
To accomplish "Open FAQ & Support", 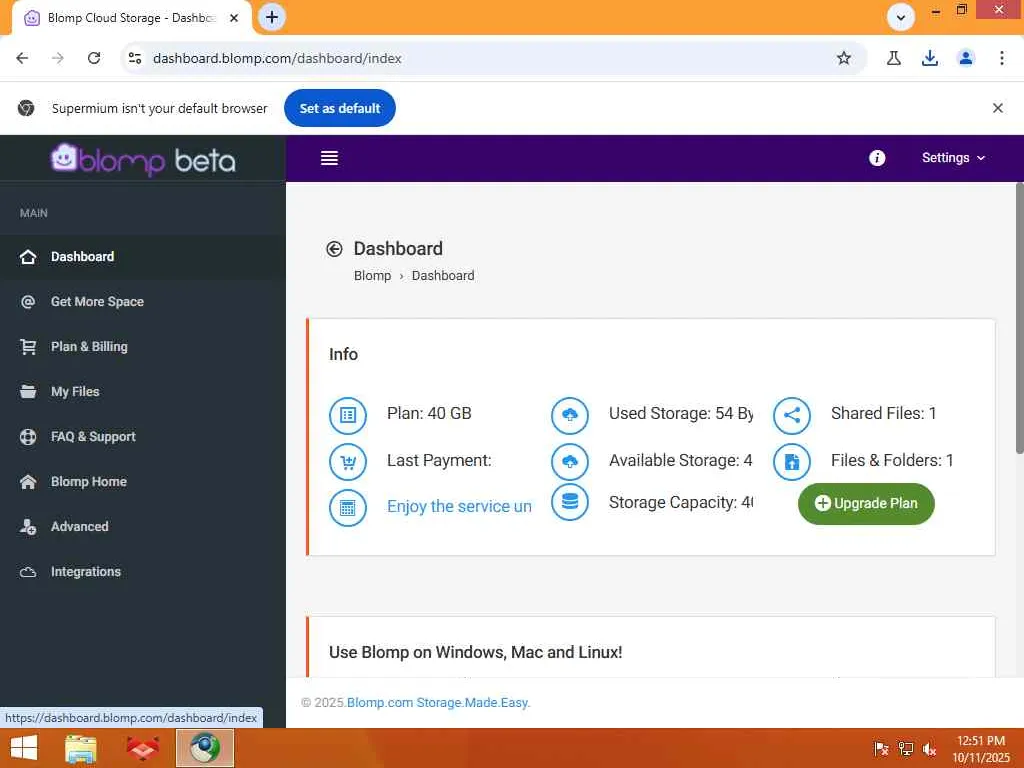I will (143, 437).
